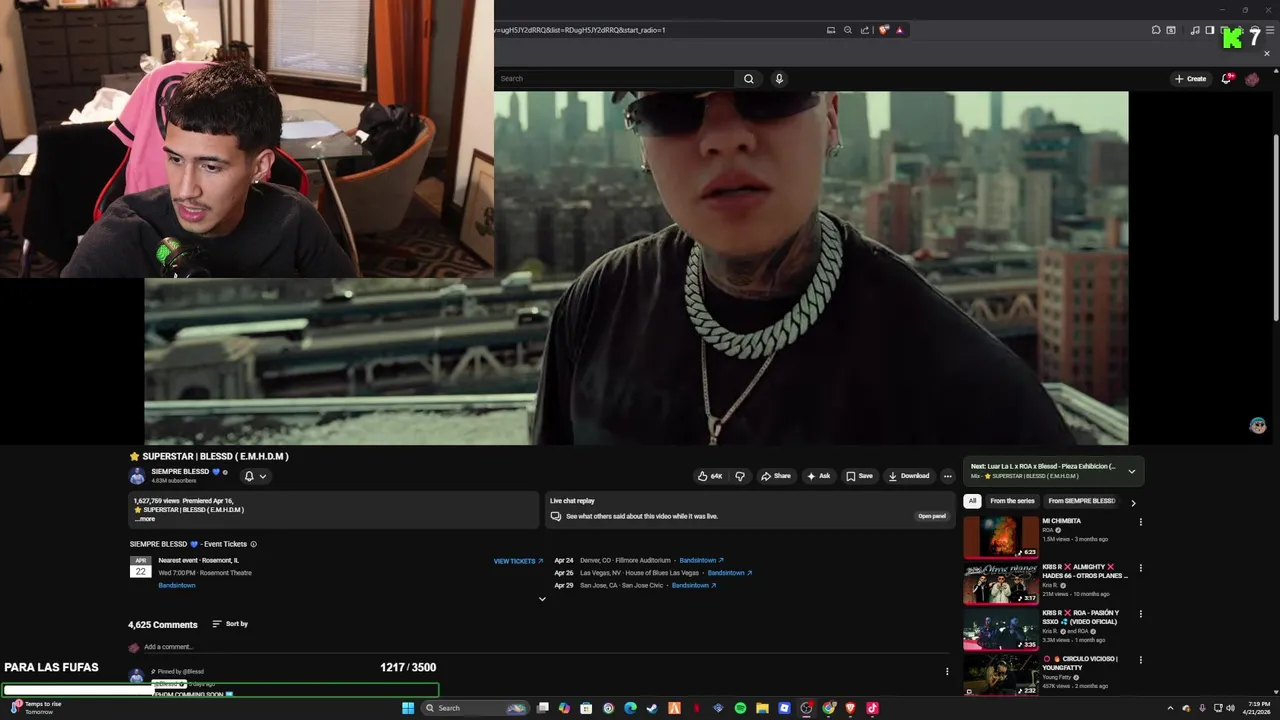Toggle the browser sidebar panel icon
1280x720 pixels.
[x=1209, y=30]
